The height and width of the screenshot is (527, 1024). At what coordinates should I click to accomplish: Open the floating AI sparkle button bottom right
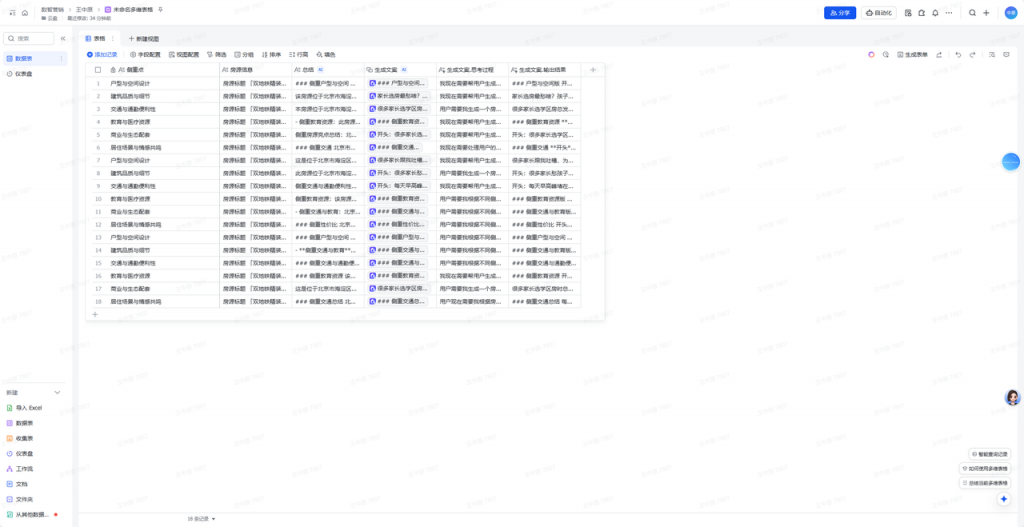[x=1004, y=499]
